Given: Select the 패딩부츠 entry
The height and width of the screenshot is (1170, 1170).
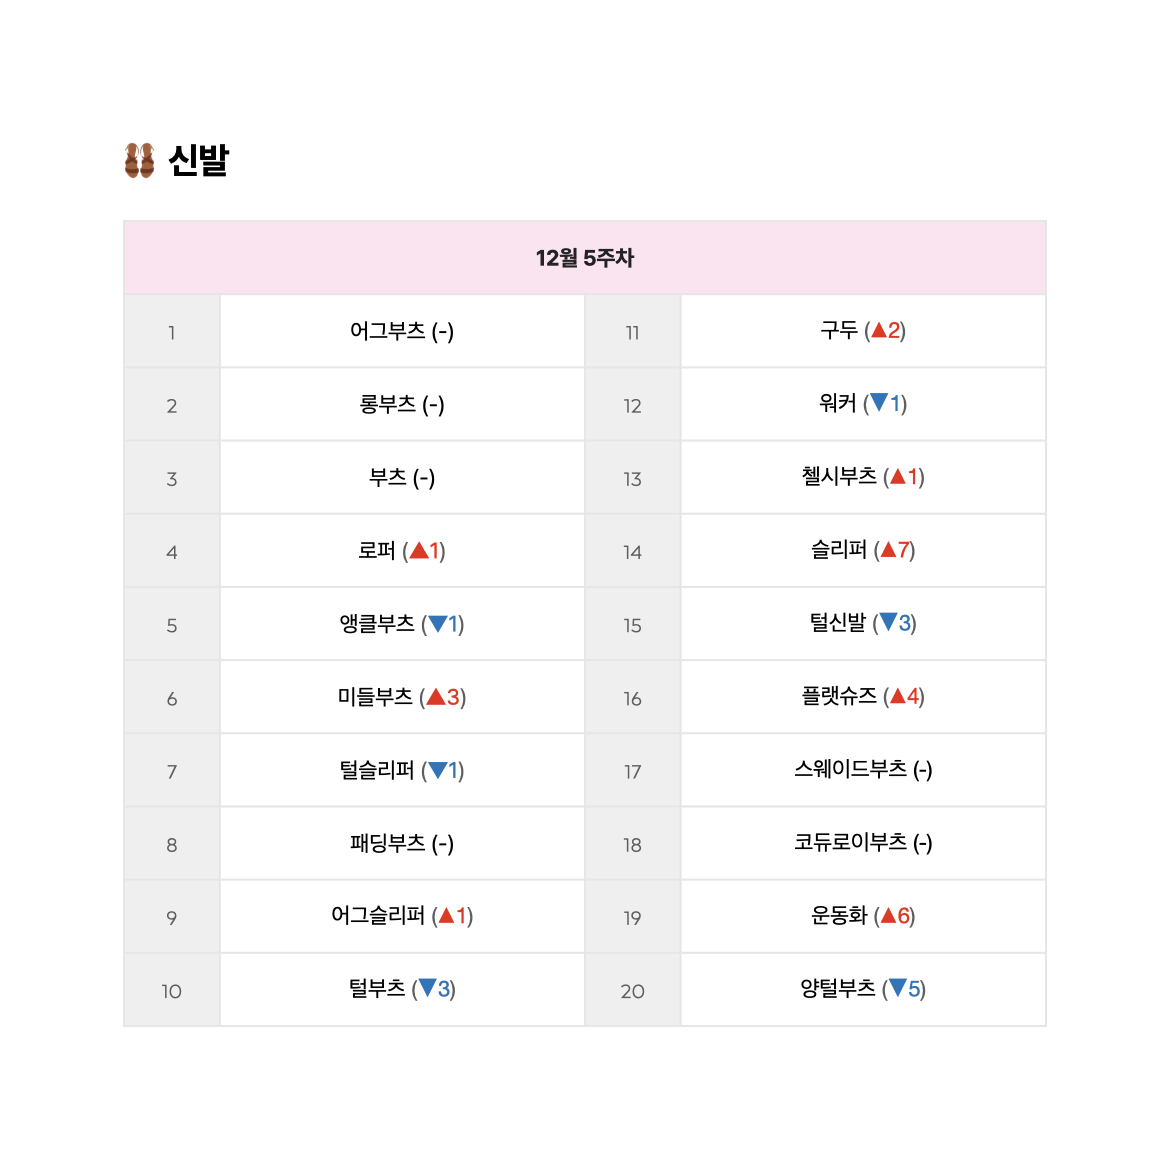Looking at the screenshot, I should pos(402,843).
